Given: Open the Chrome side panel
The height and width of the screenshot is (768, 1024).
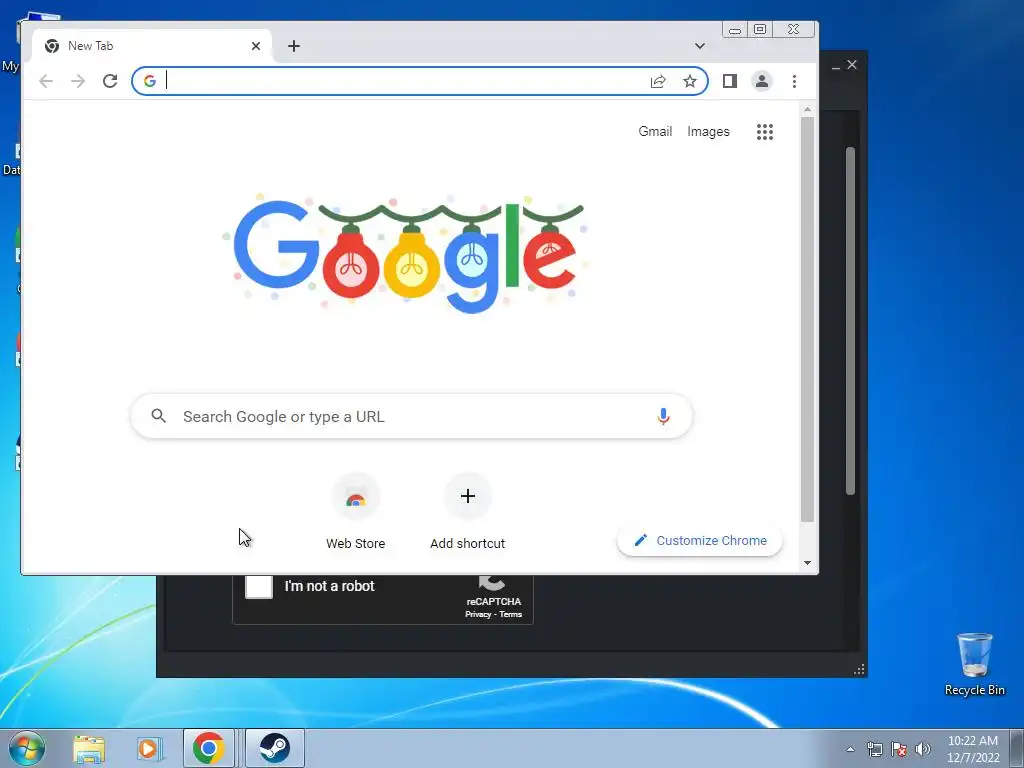Looking at the screenshot, I should tap(729, 81).
